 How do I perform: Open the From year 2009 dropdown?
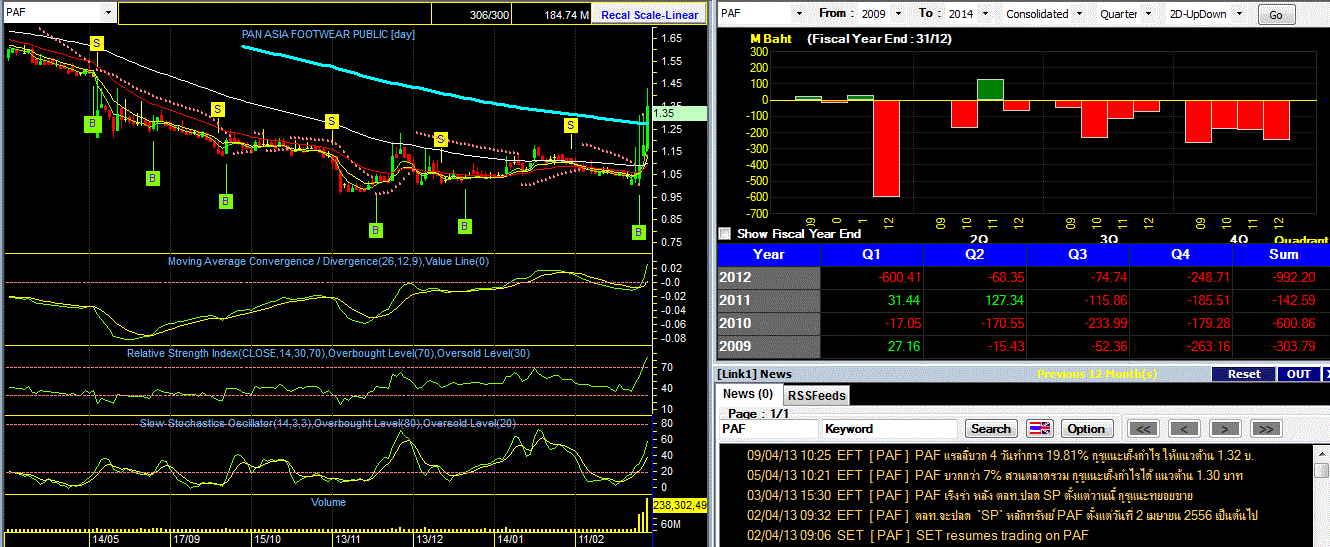[x=897, y=14]
